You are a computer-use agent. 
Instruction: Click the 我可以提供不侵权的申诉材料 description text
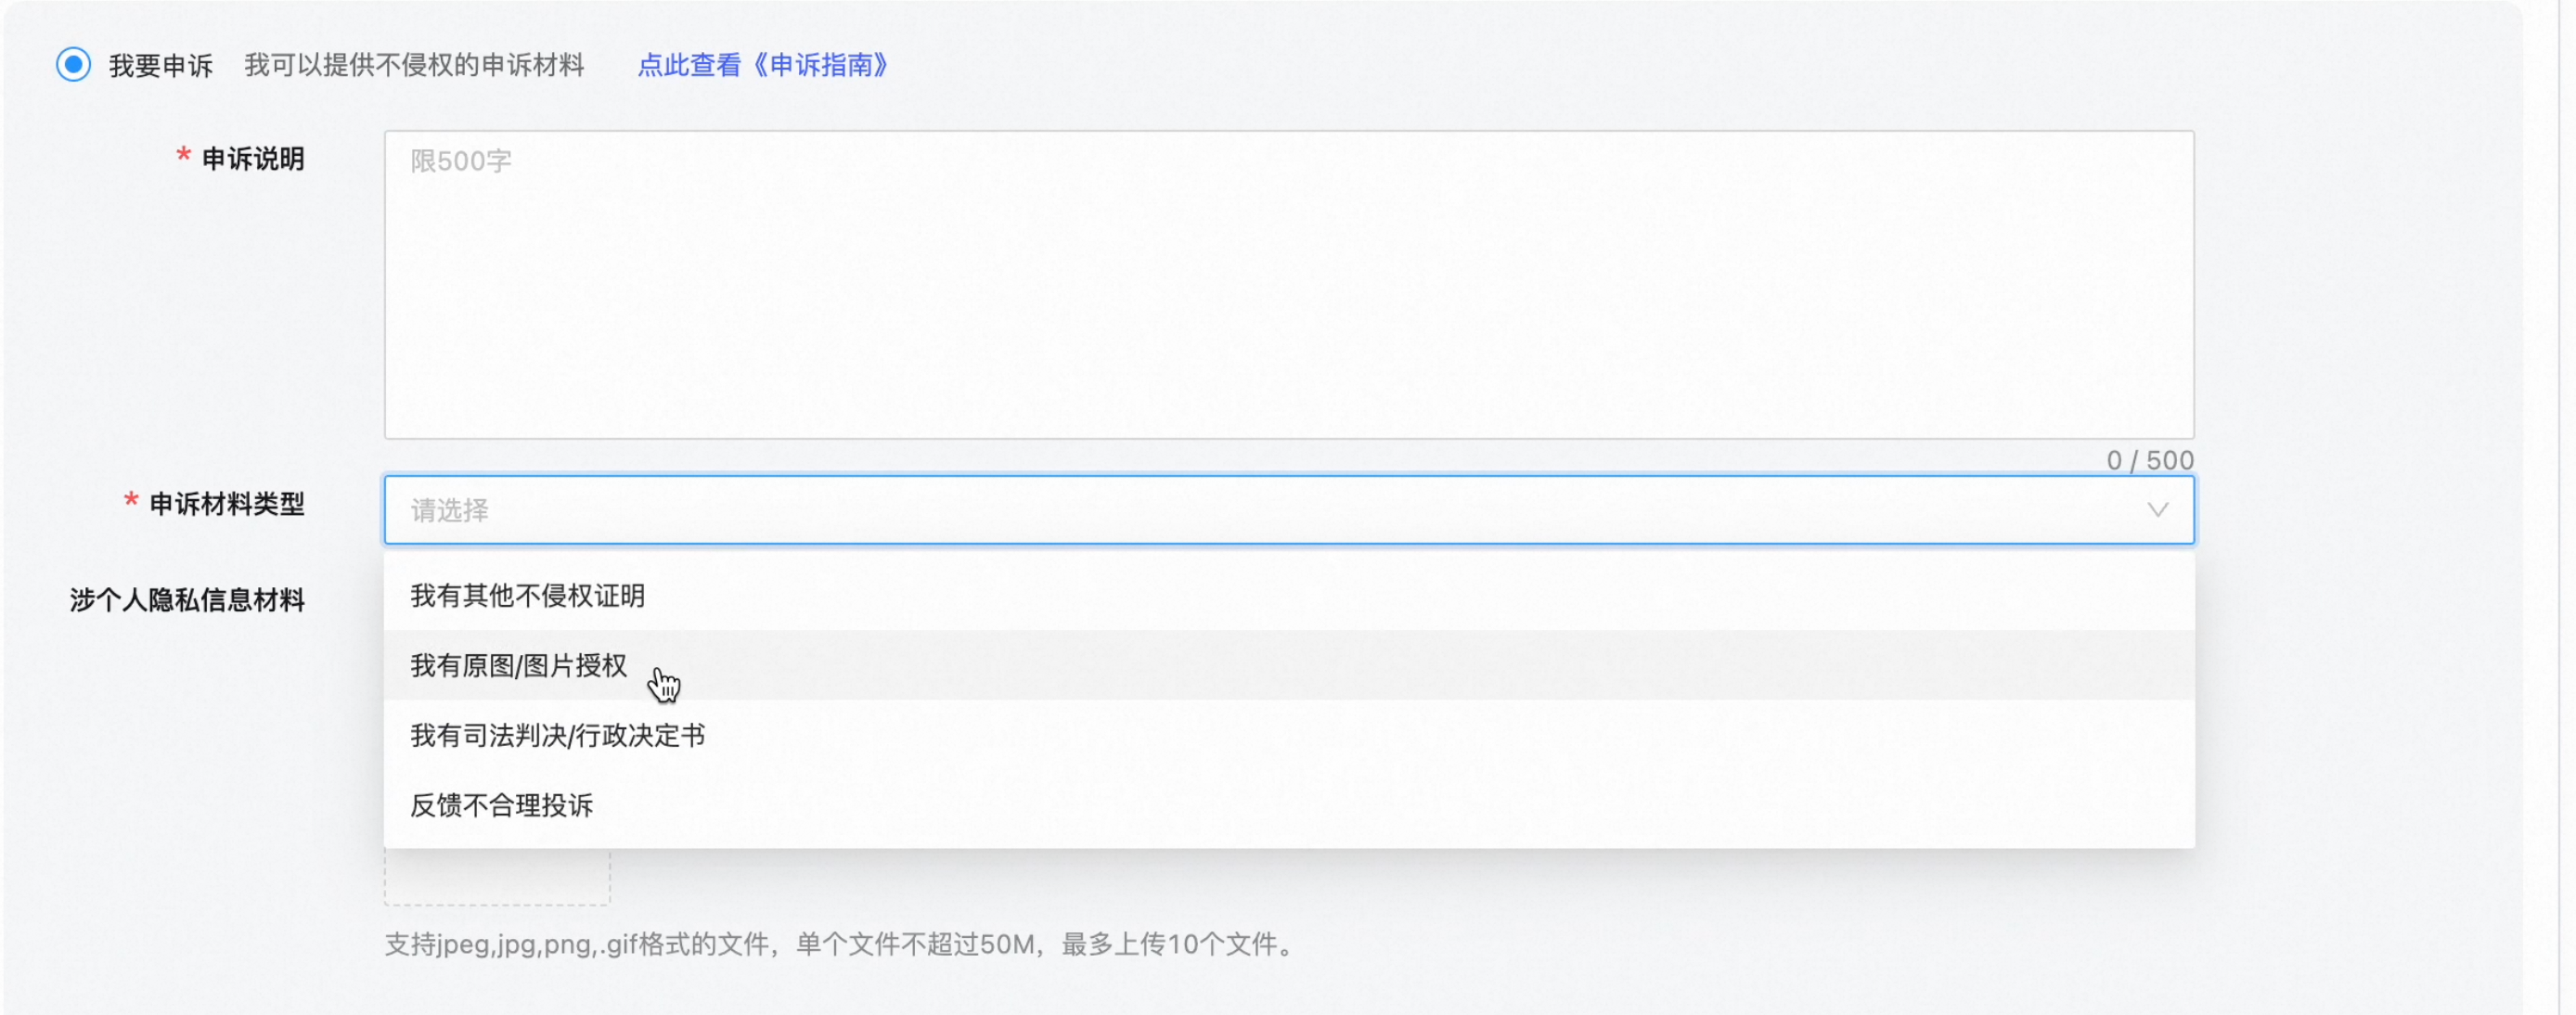click(414, 65)
